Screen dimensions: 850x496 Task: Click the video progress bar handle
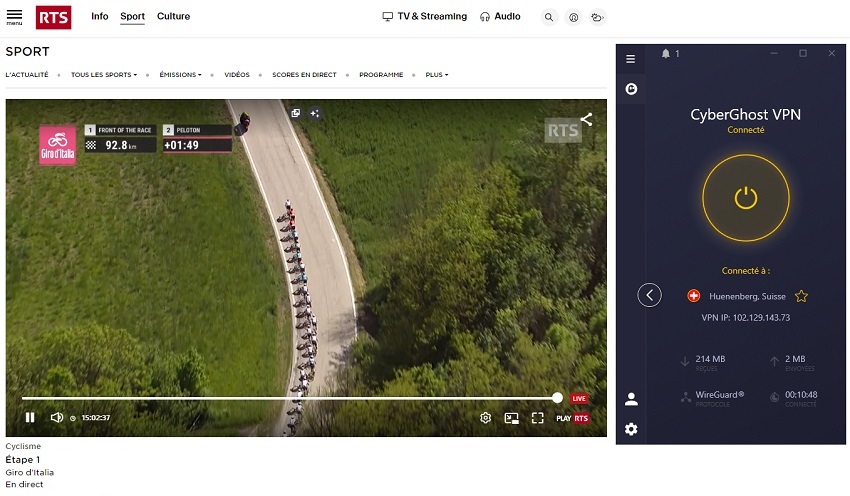click(x=557, y=398)
